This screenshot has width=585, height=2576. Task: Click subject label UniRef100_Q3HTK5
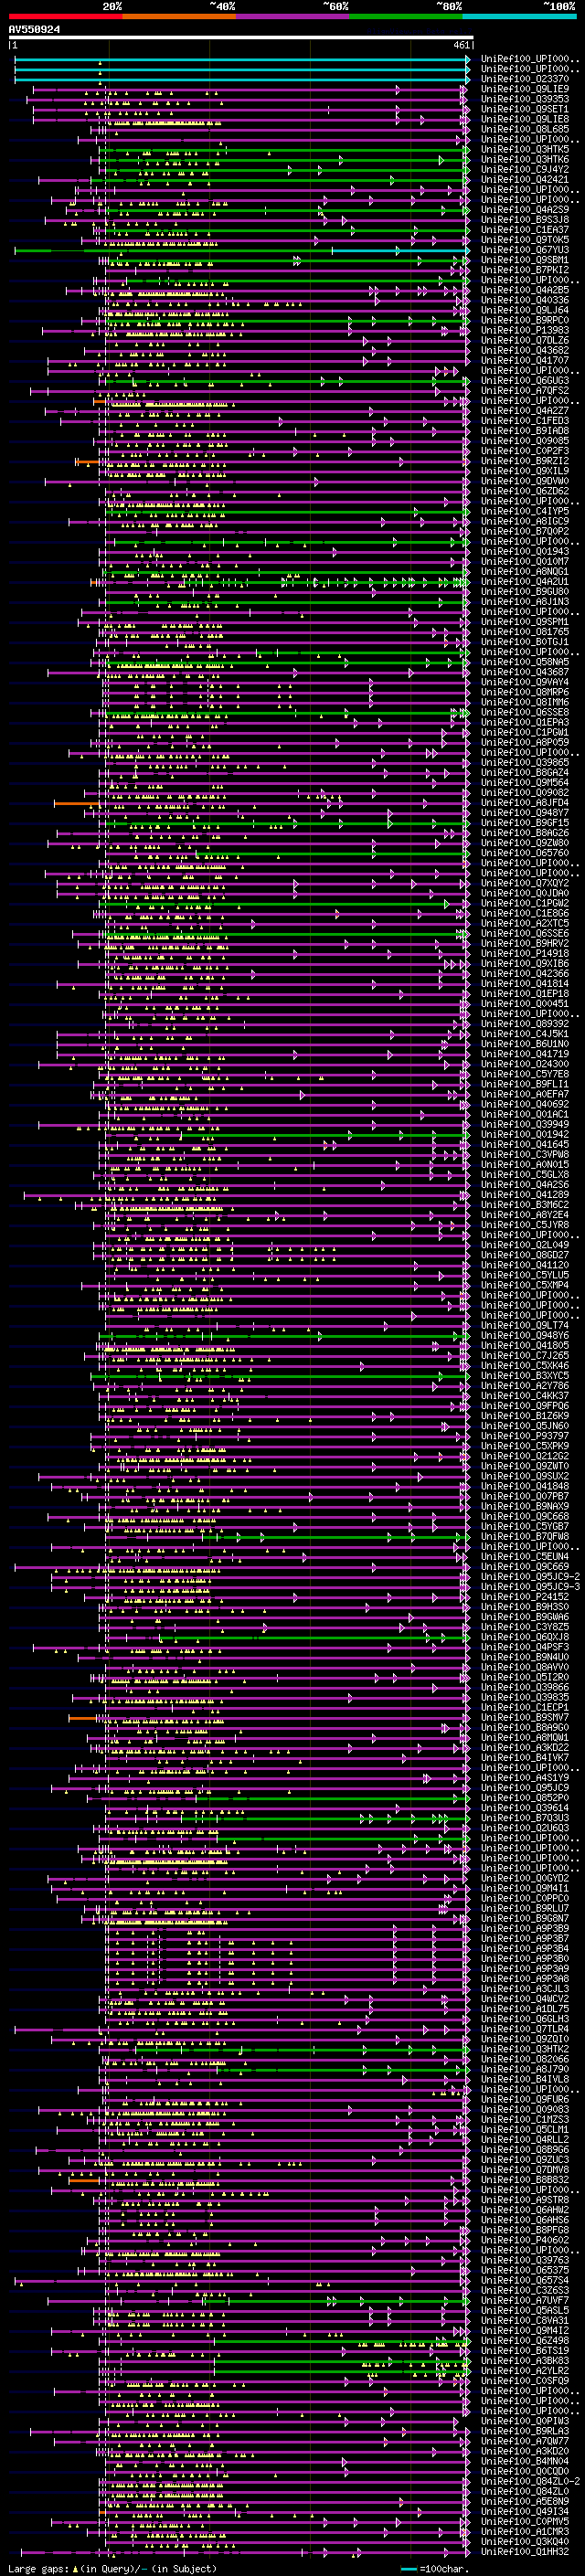click(x=525, y=149)
